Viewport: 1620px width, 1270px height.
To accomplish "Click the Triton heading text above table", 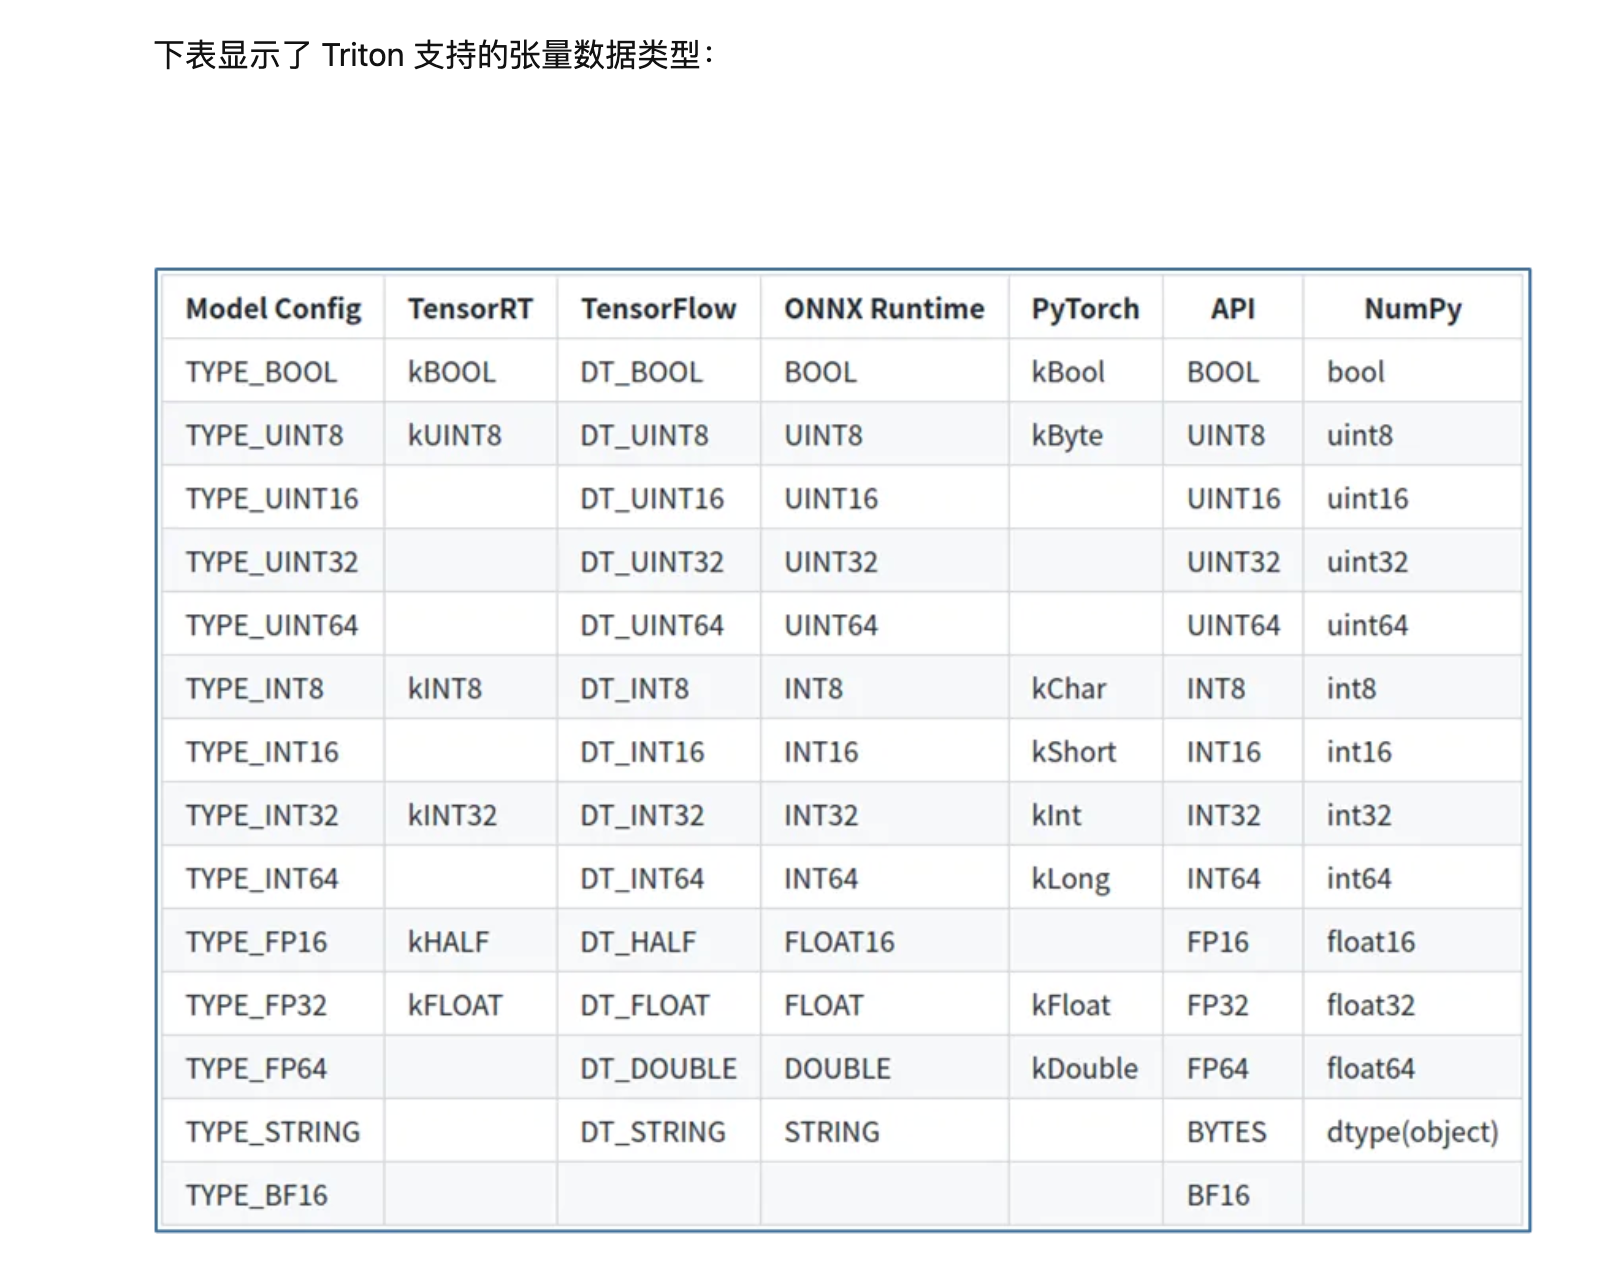I will 435,55.
